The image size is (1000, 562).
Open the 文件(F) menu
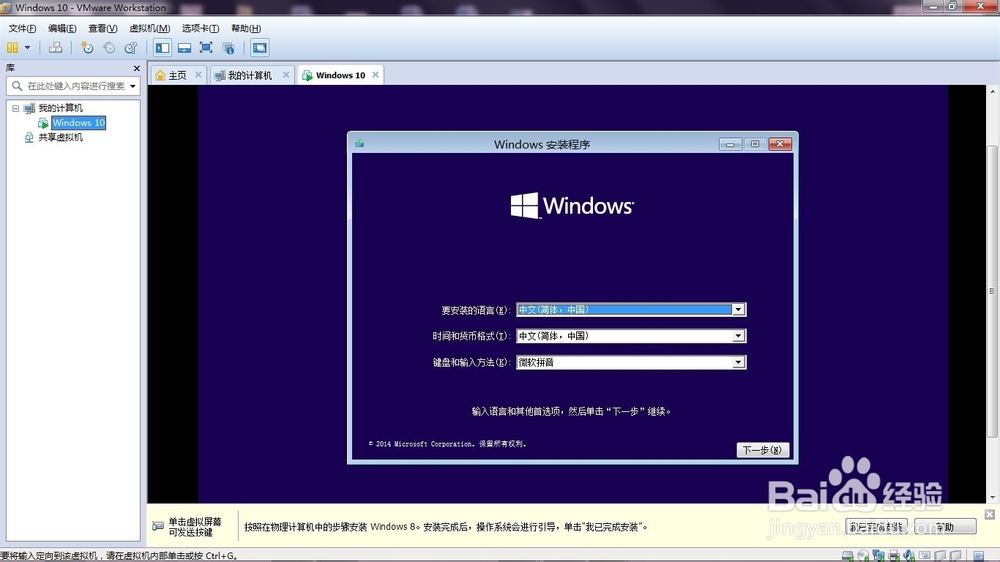click(22, 28)
